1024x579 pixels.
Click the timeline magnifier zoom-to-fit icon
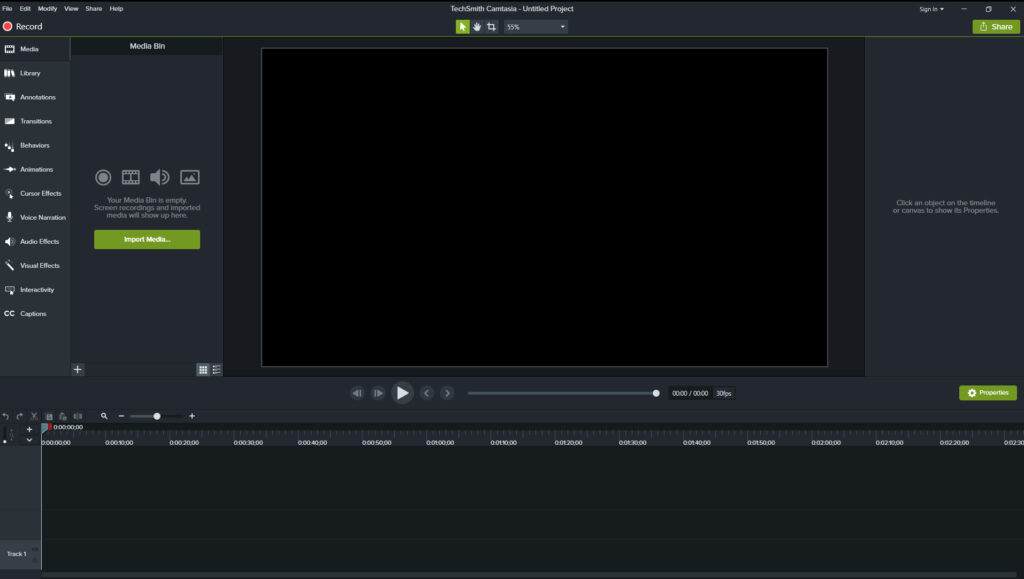[104, 416]
